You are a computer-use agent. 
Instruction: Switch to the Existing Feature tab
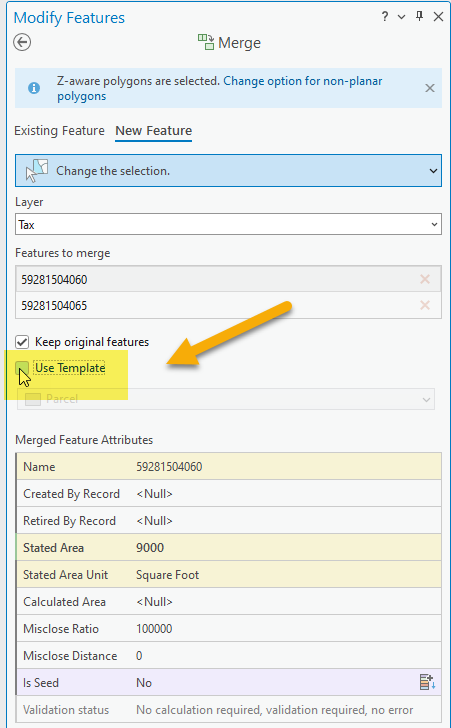[59, 131]
